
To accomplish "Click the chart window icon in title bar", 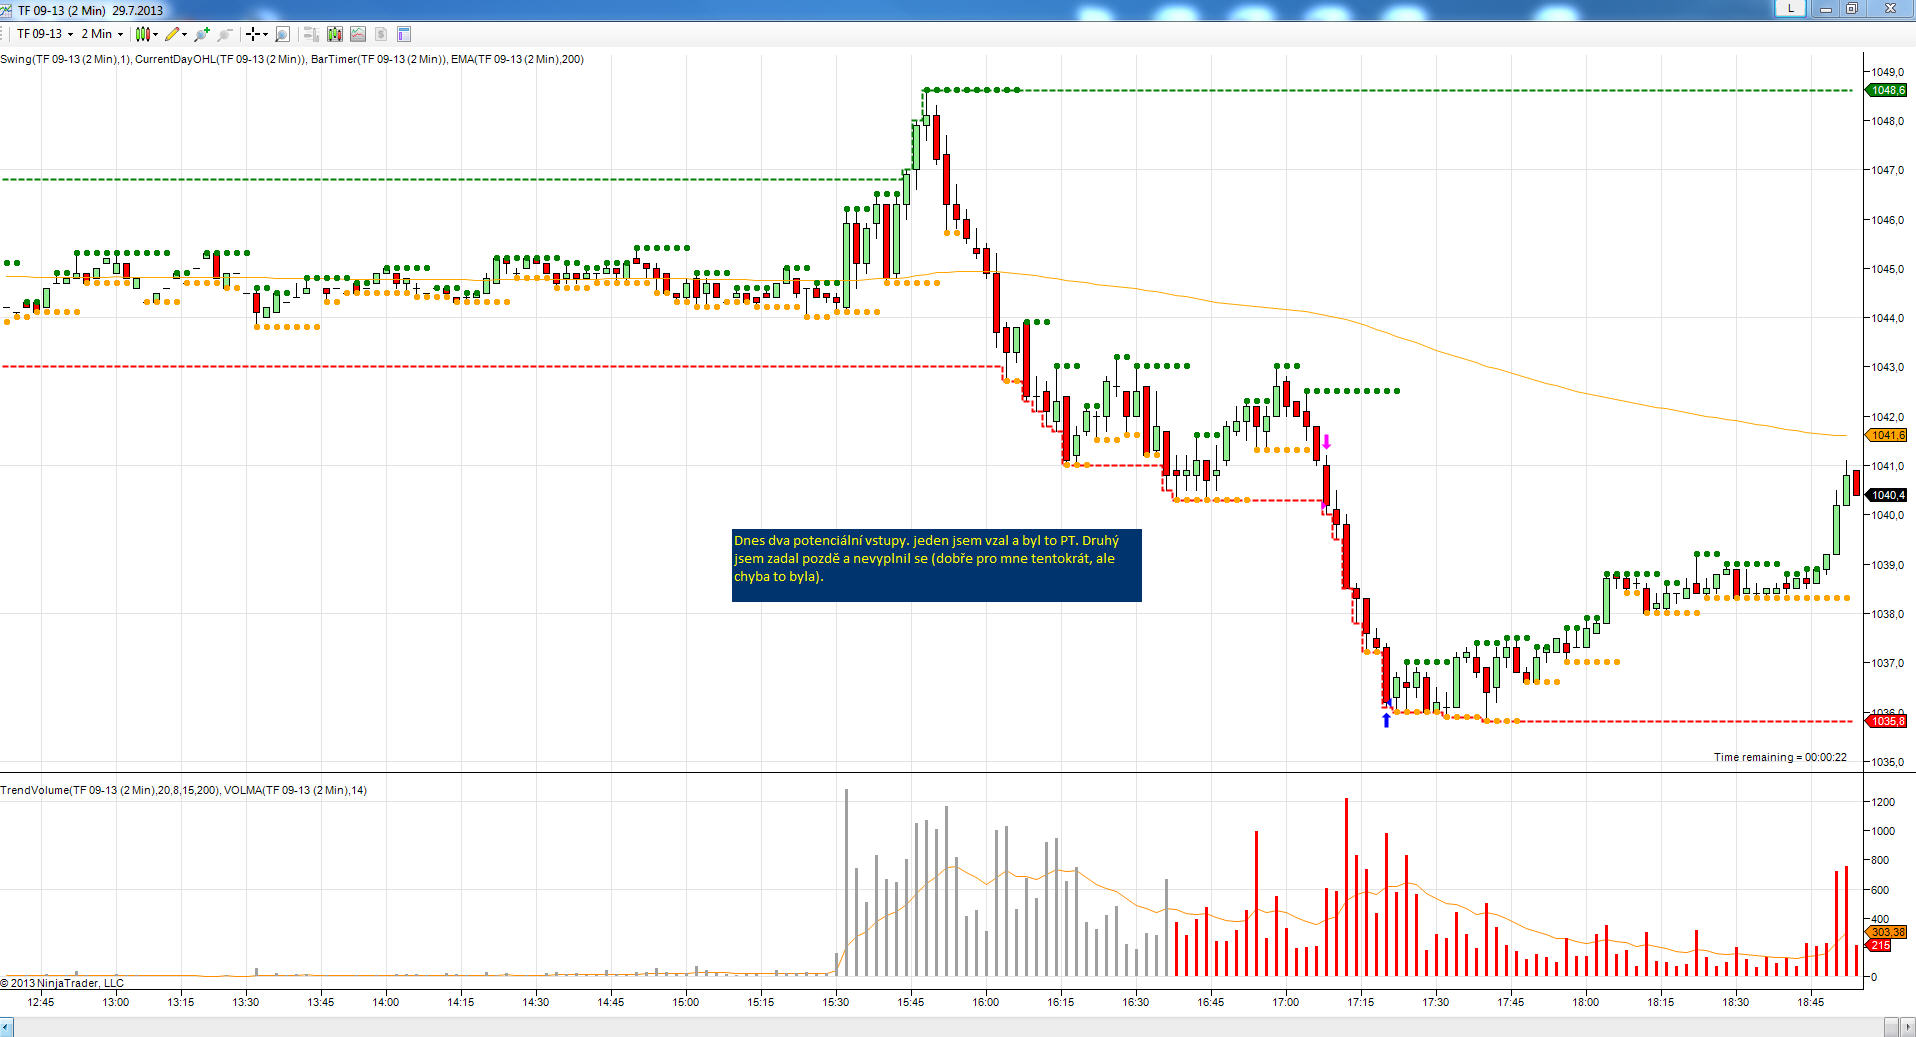I will [x=7, y=10].
